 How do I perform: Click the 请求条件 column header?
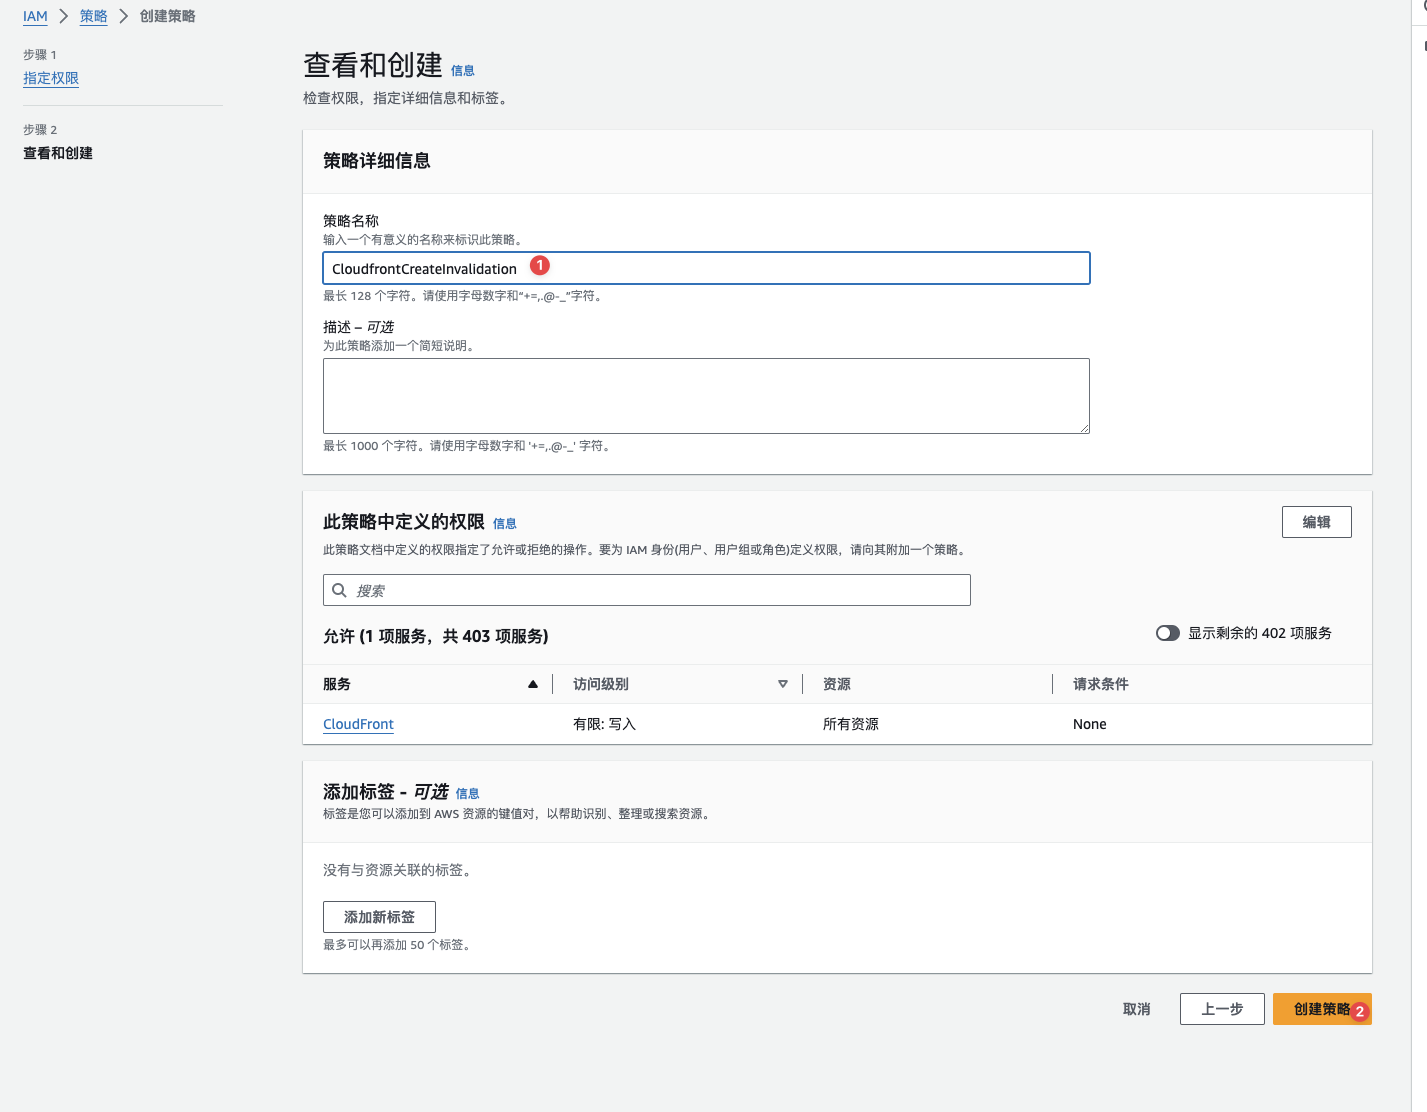click(x=1101, y=684)
